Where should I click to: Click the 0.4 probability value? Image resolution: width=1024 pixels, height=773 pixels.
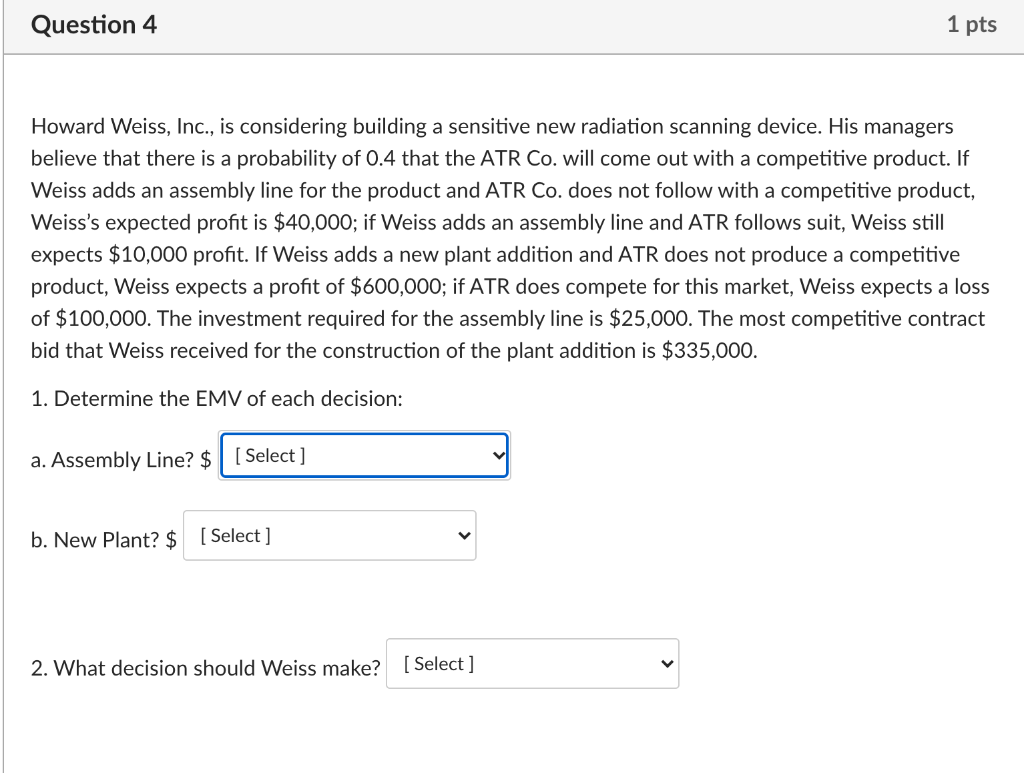(x=380, y=159)
